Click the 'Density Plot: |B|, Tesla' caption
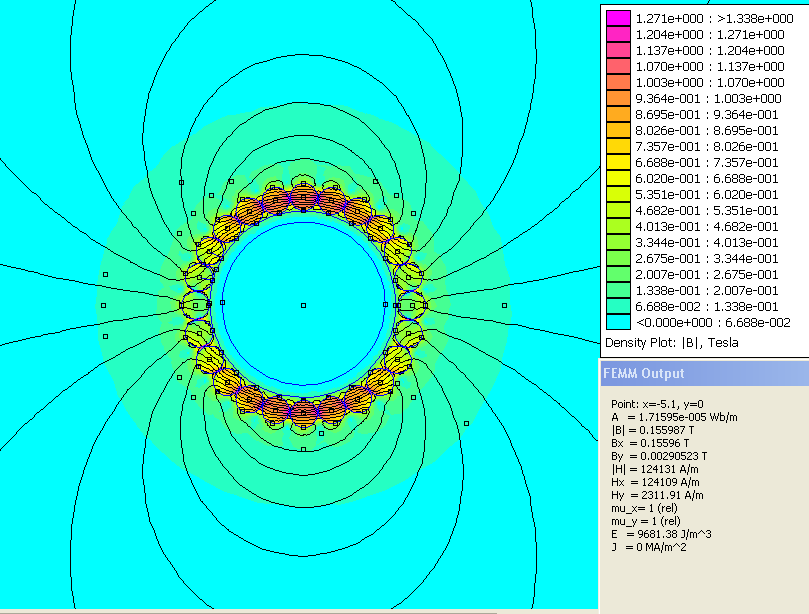 coord(672,343)
